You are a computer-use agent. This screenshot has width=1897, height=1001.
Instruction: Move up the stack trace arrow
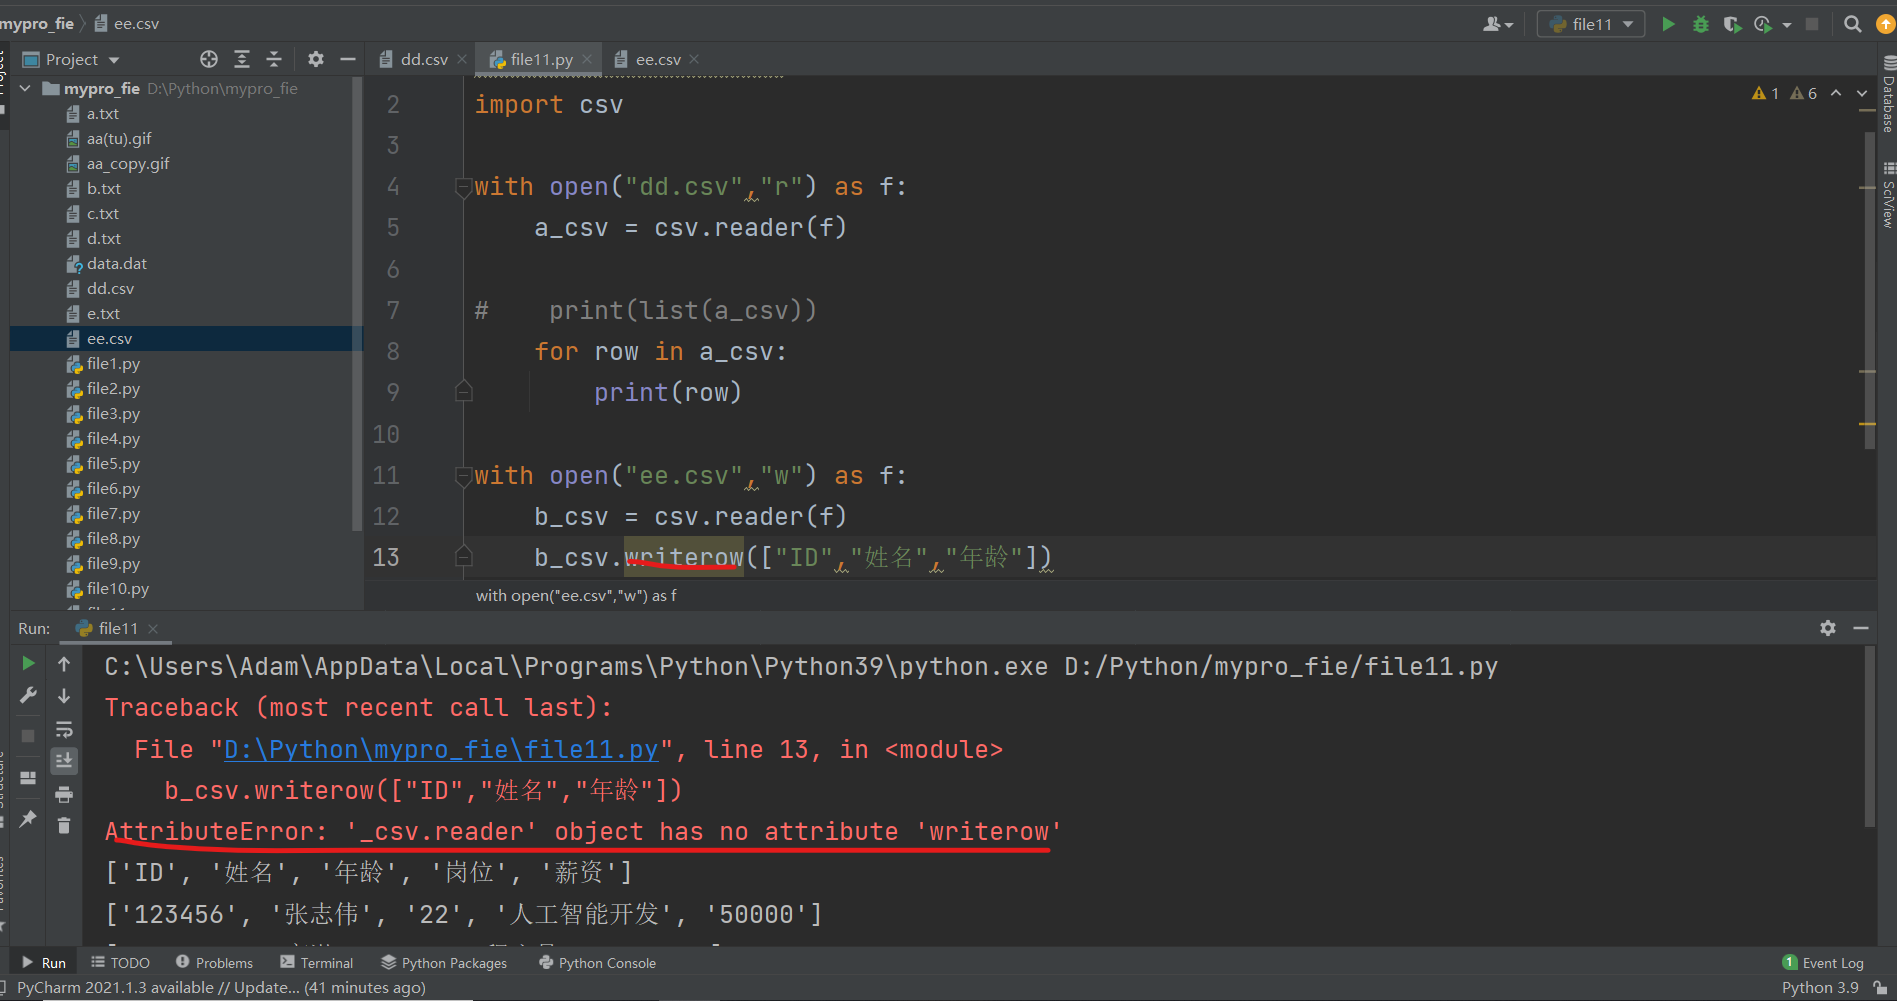click(x=64, y=663)
